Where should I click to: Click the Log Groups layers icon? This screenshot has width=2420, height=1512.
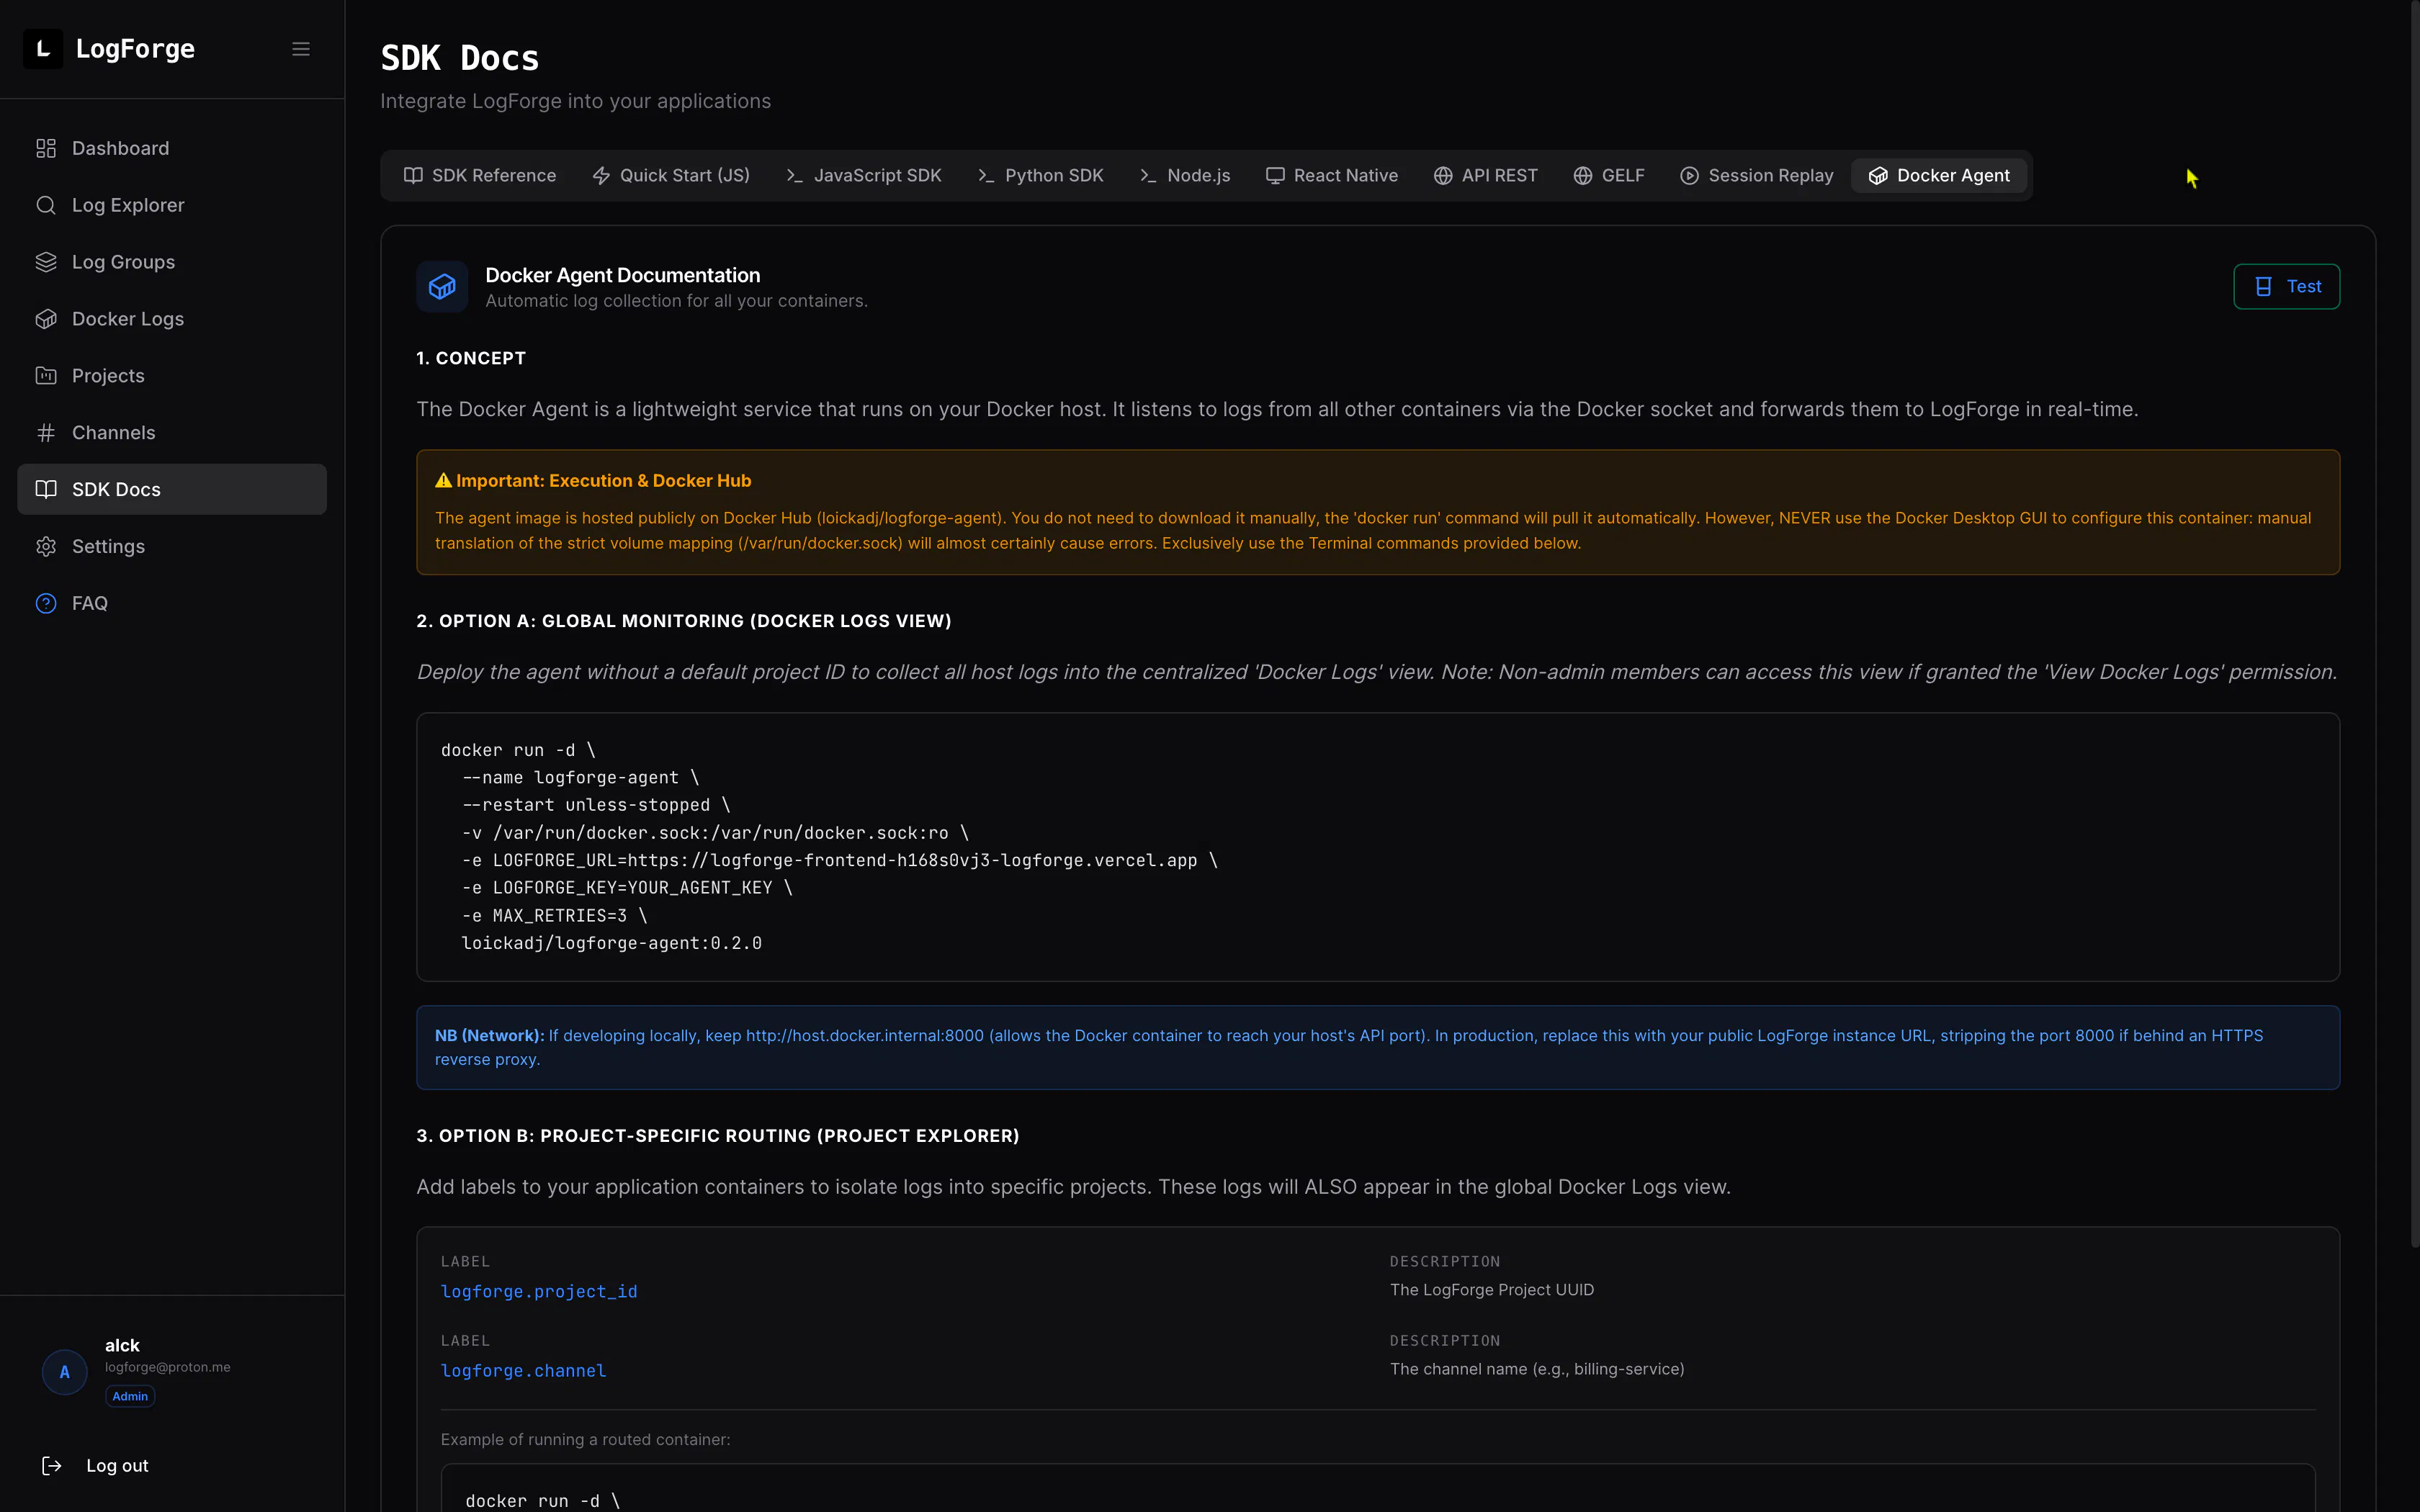coord(46,262)
